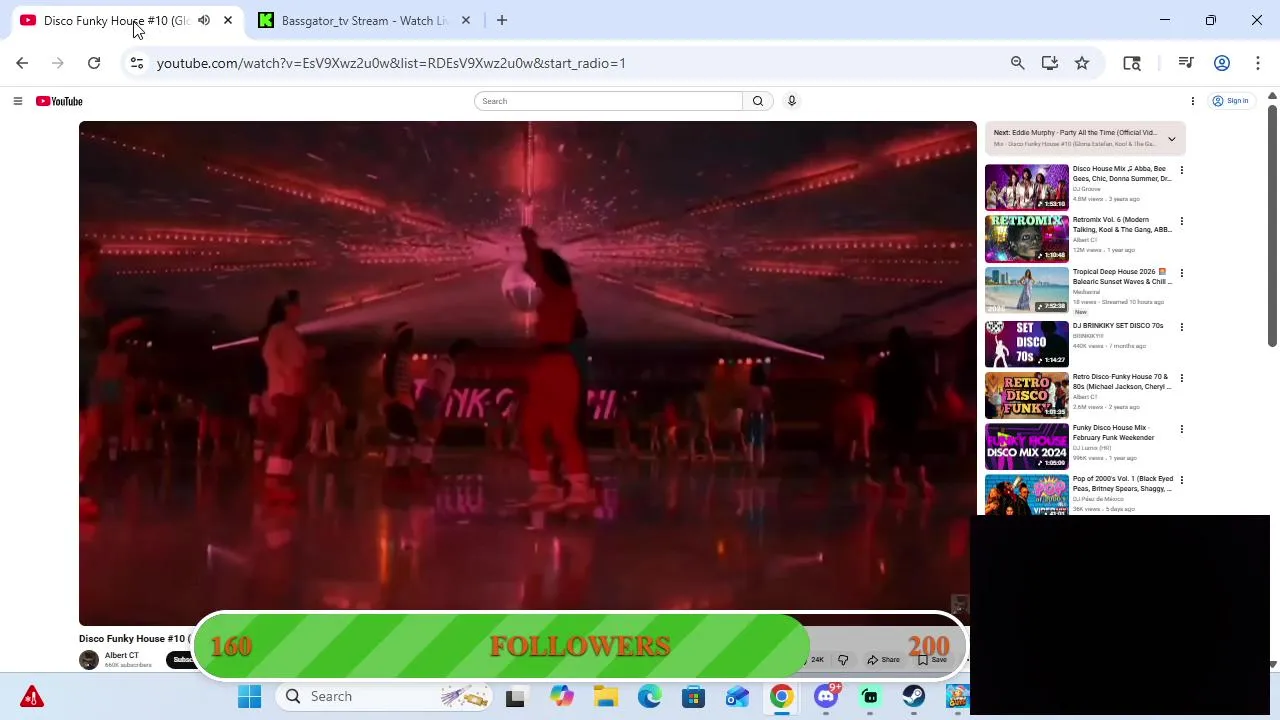Open options menu for DJ BRINKIKY SET DISCO 70s
This screenshot has width=1280, height=720.
pos(1181,327)
